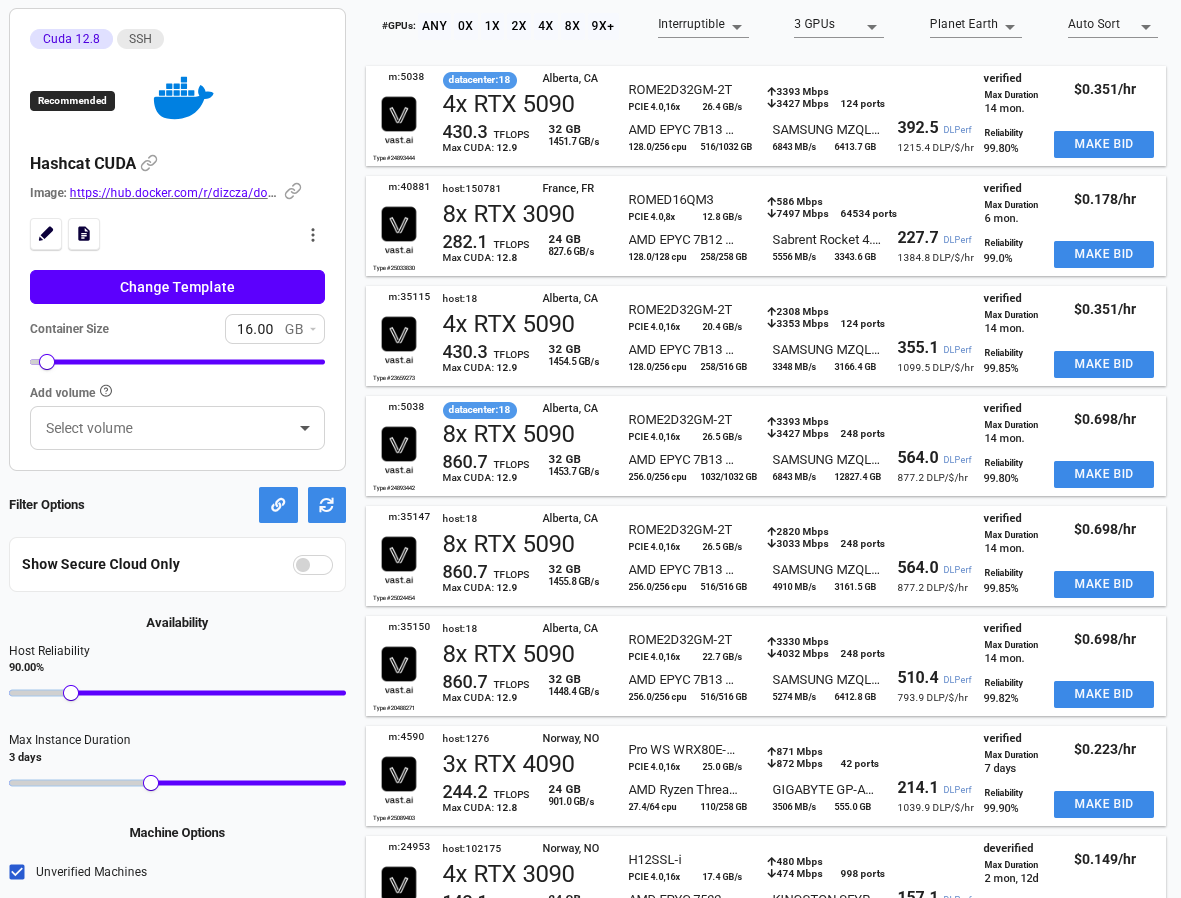Click the Docker whale logo icon
The image size is (1181, 898).
click(183, 98)
